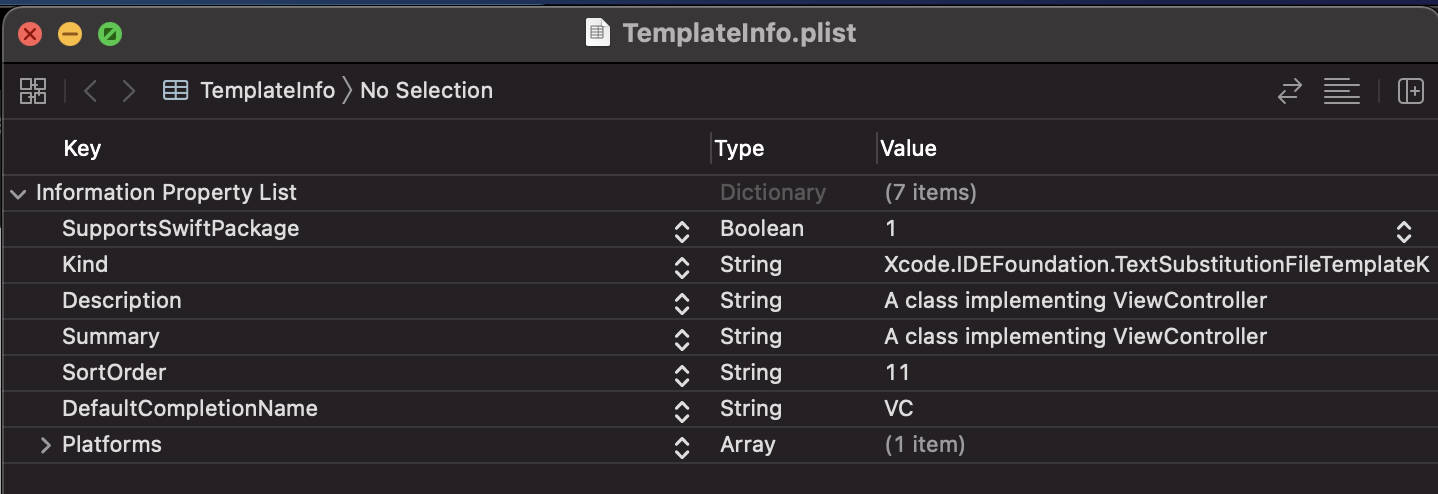Select the DefaultCompletionName value VC field
This screenshot has height=494, width=1438.
pyautogui.click(x=899, y=409)
